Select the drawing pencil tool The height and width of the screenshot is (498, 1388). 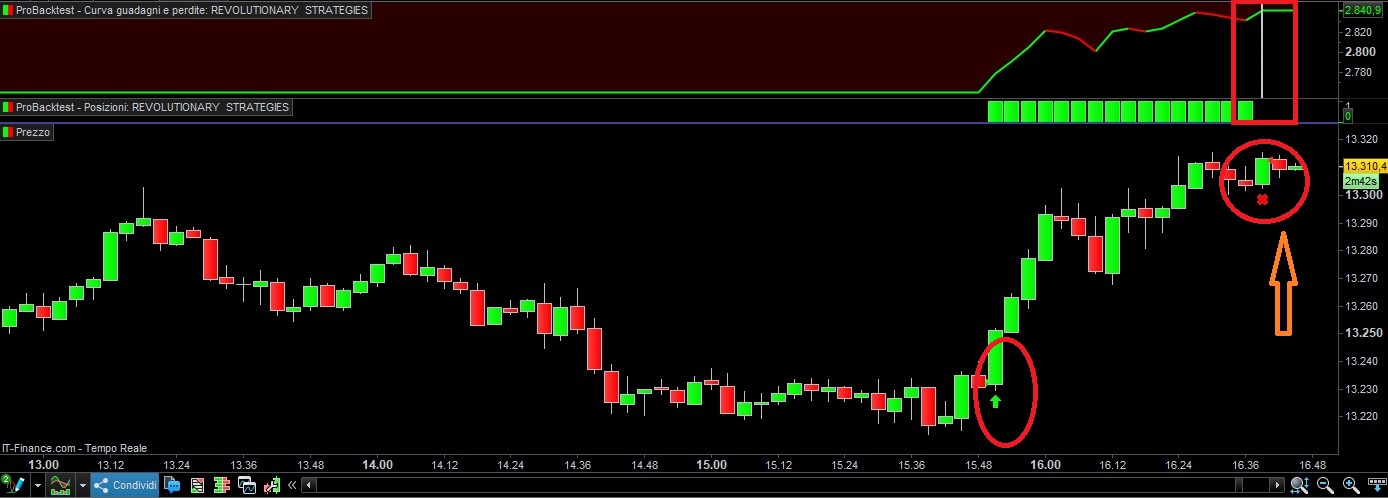pos(14,485)
